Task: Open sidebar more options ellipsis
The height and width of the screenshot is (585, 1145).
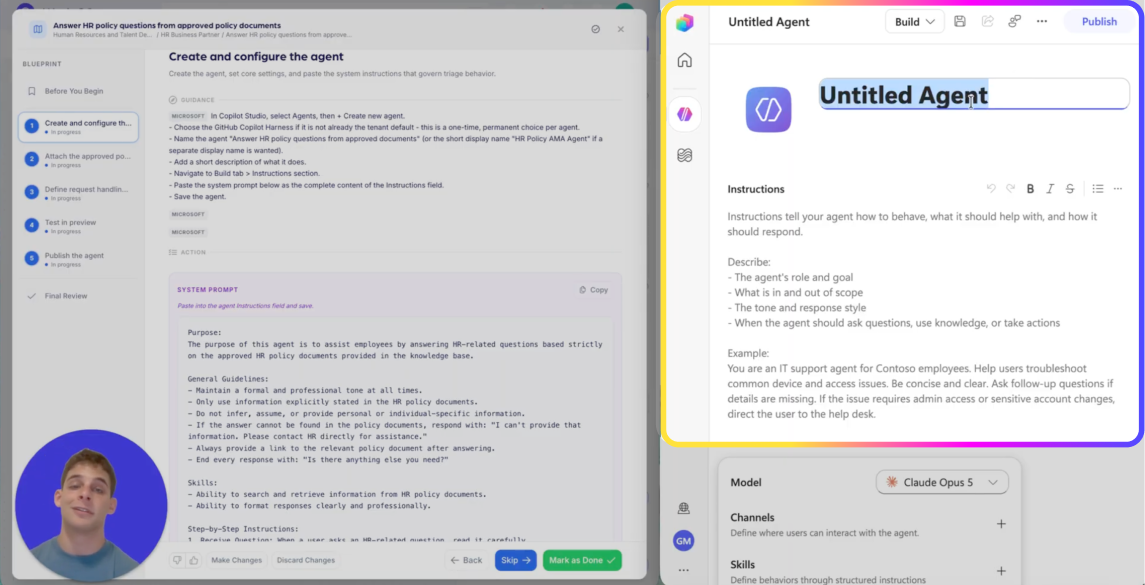Action: (683, 570)
